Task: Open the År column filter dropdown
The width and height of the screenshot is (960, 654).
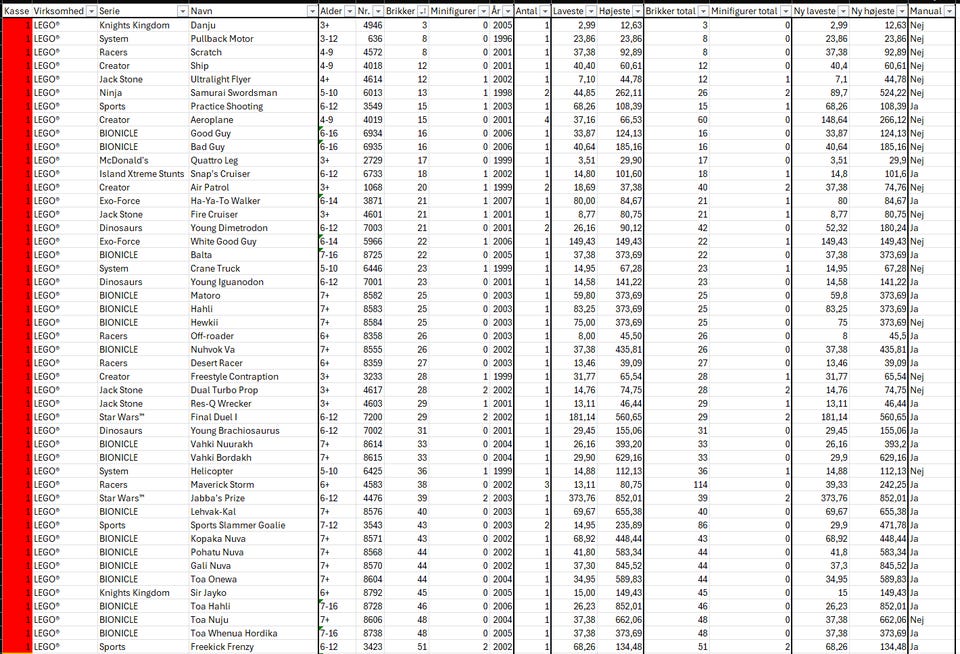Action: click(x=508, y=11)
